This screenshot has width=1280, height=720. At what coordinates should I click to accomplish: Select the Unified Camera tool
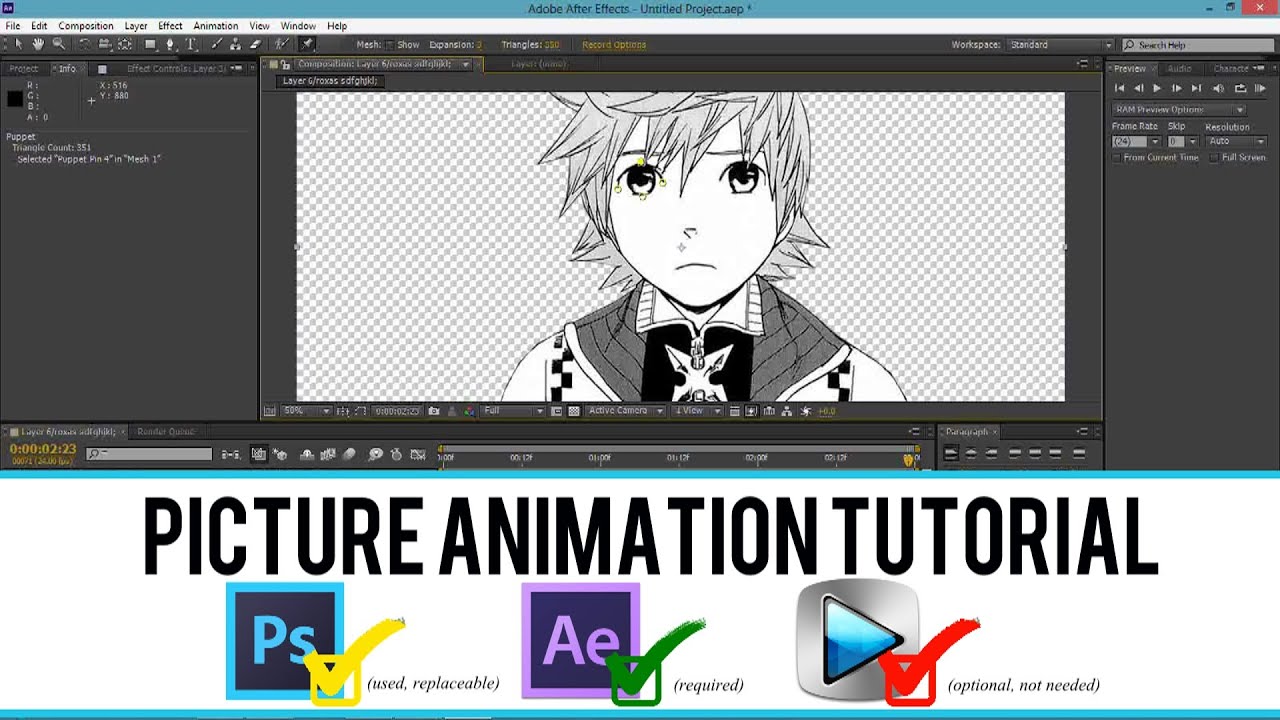point(104,44)
